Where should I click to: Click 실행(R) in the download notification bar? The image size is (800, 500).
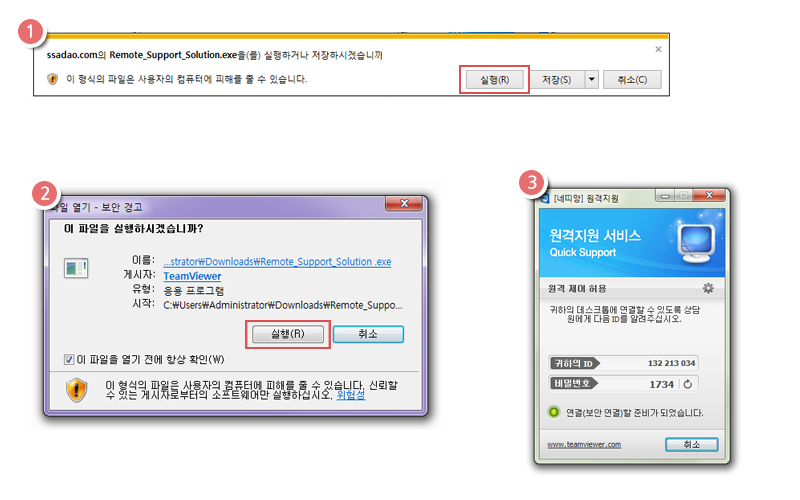click(494, 80)
